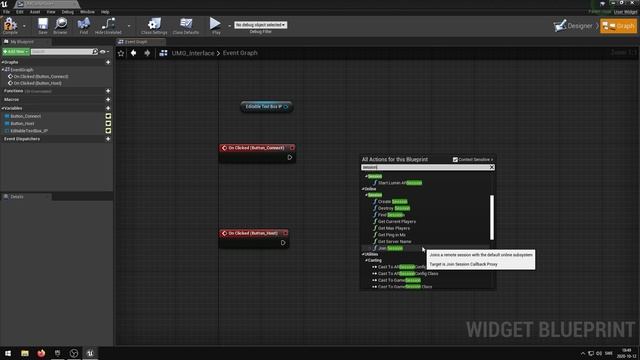Click On Clicked (Button_Connect) execution output pin
The height and width of the screenshot is (360, 640).
click(x=290, y=158)
